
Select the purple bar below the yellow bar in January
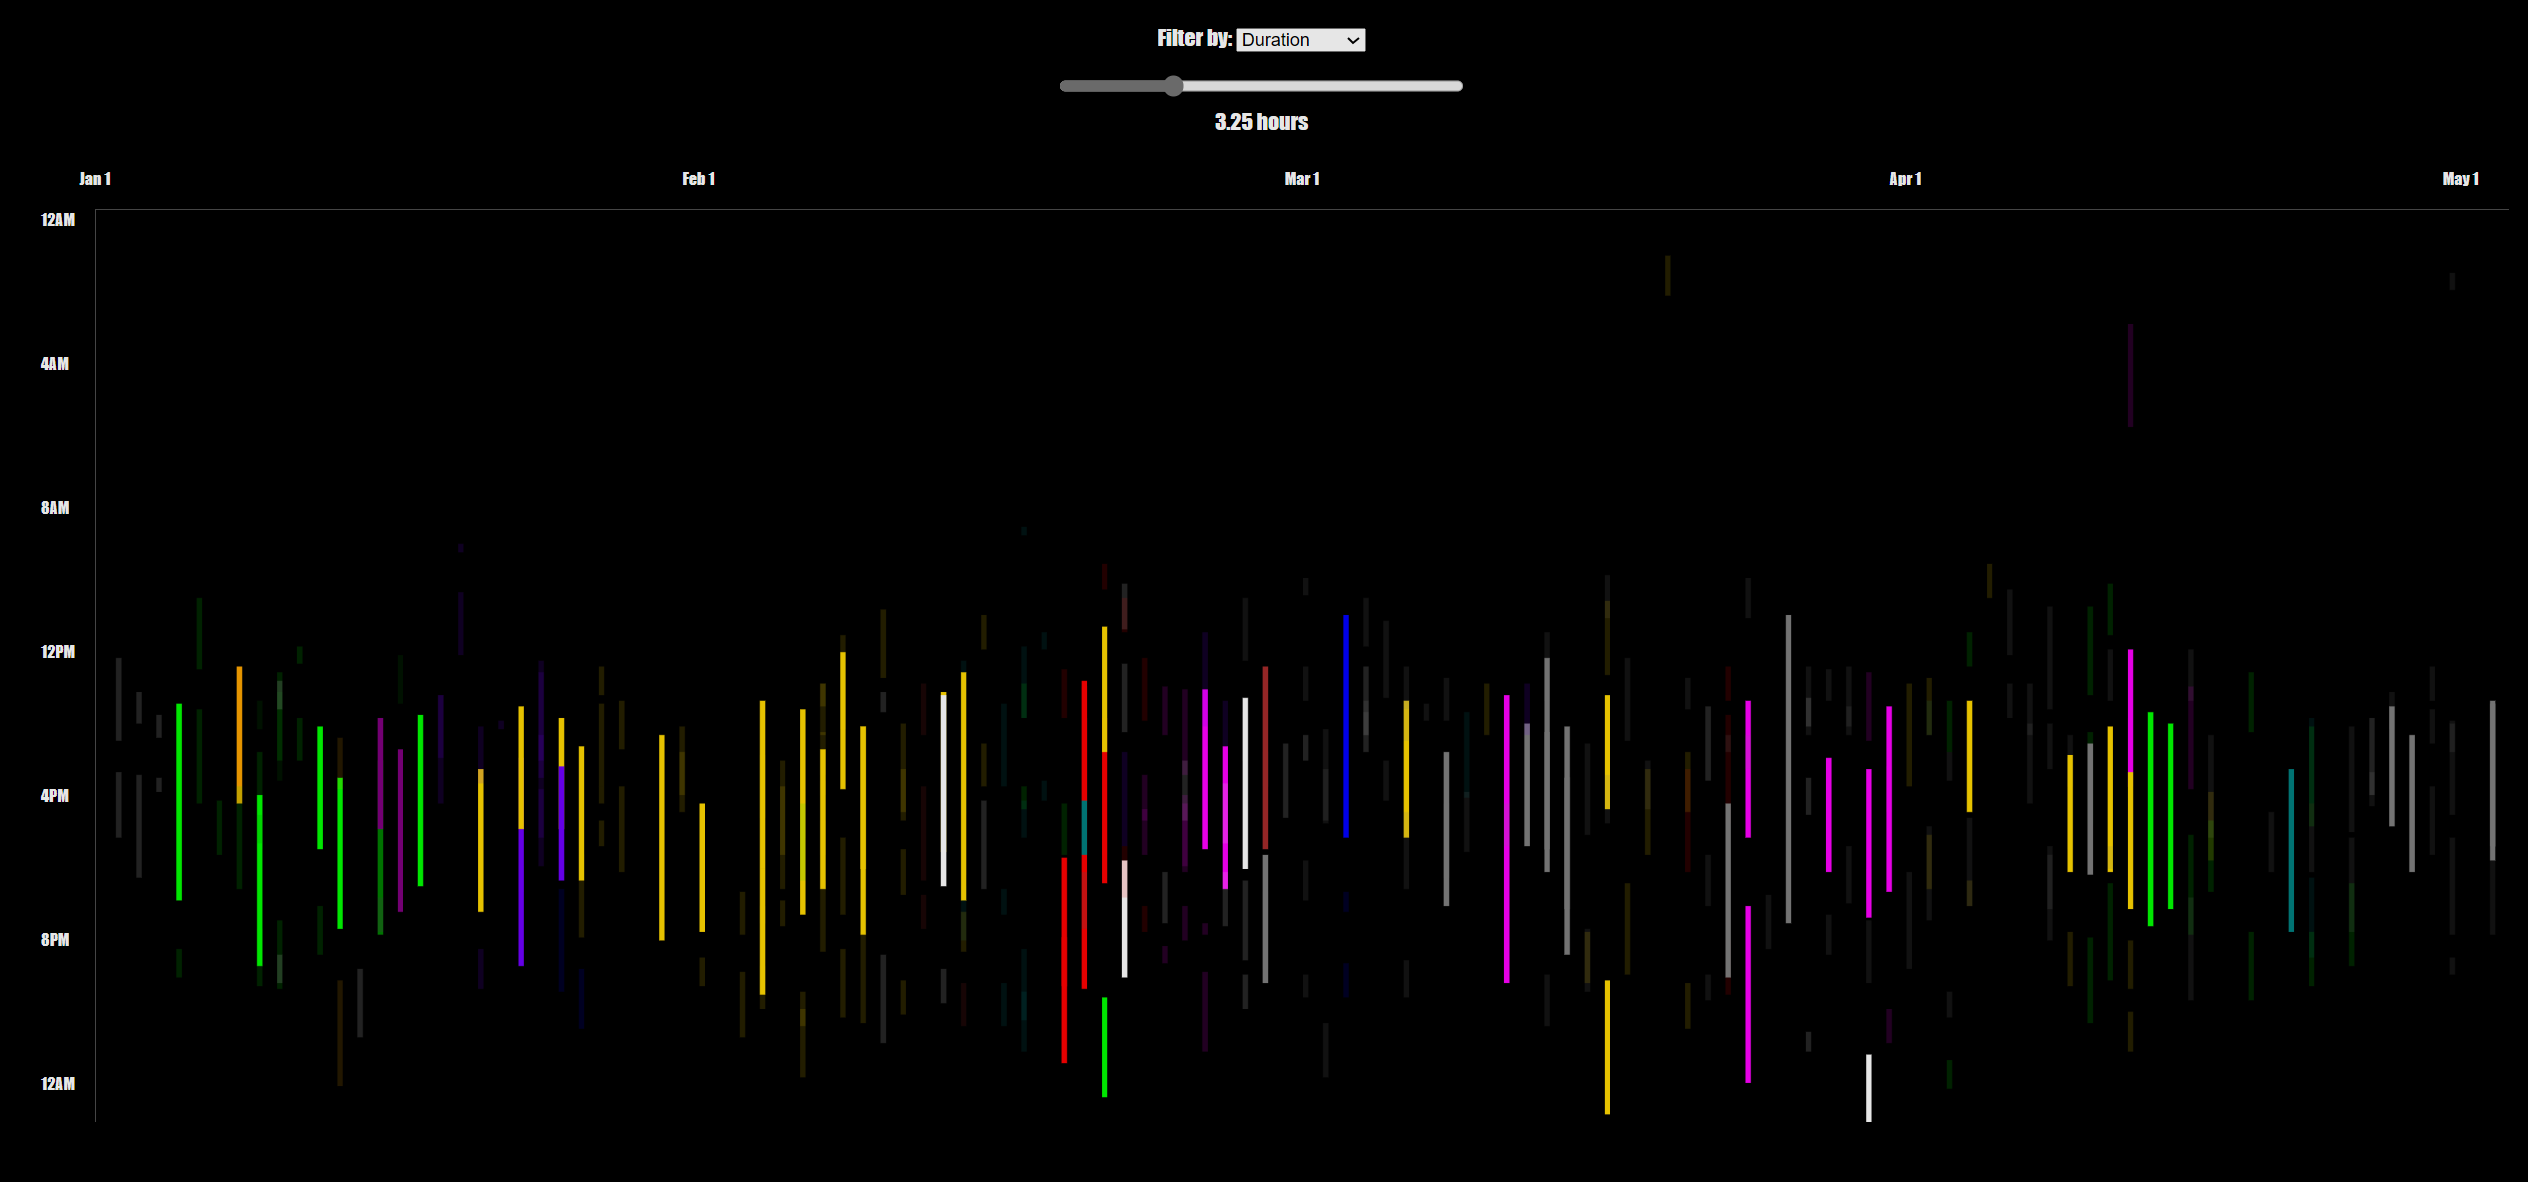coord(521,897)
